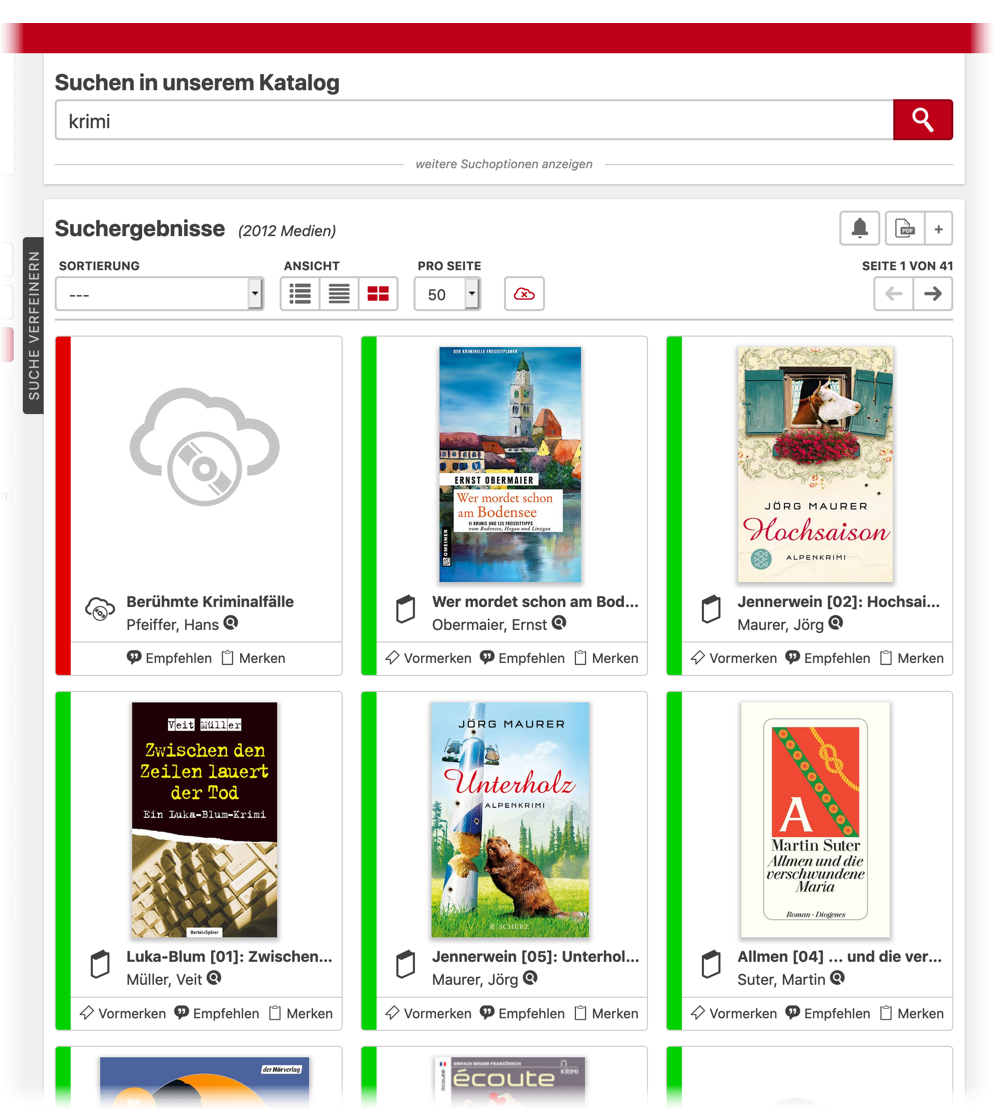Click the Unterholz book cover
The image size is (994, 1109).
(510, 819)
